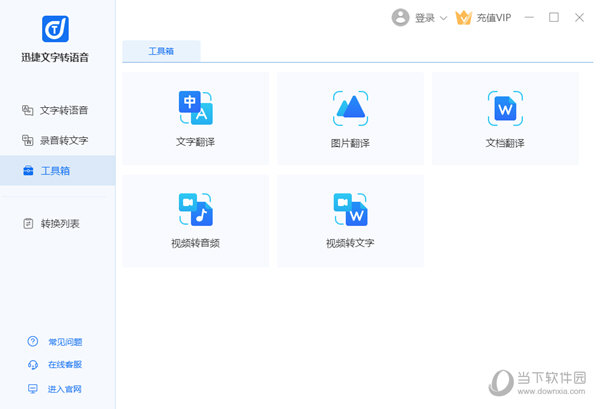600x409 pixels.
Task: Select 工具箱 in the sidebar
Action: click(x=57, y=171)
